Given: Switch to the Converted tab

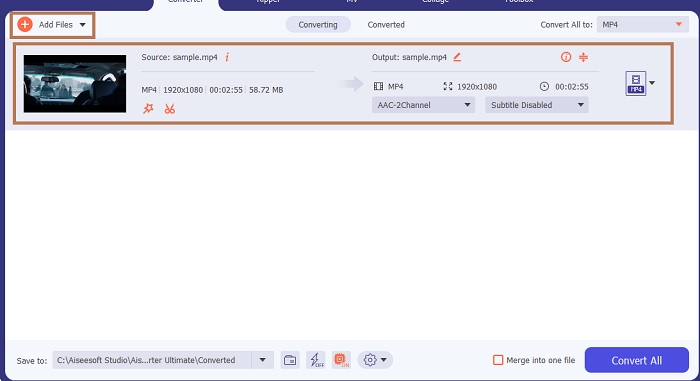Looking at the screenshot, I should 386,25.
